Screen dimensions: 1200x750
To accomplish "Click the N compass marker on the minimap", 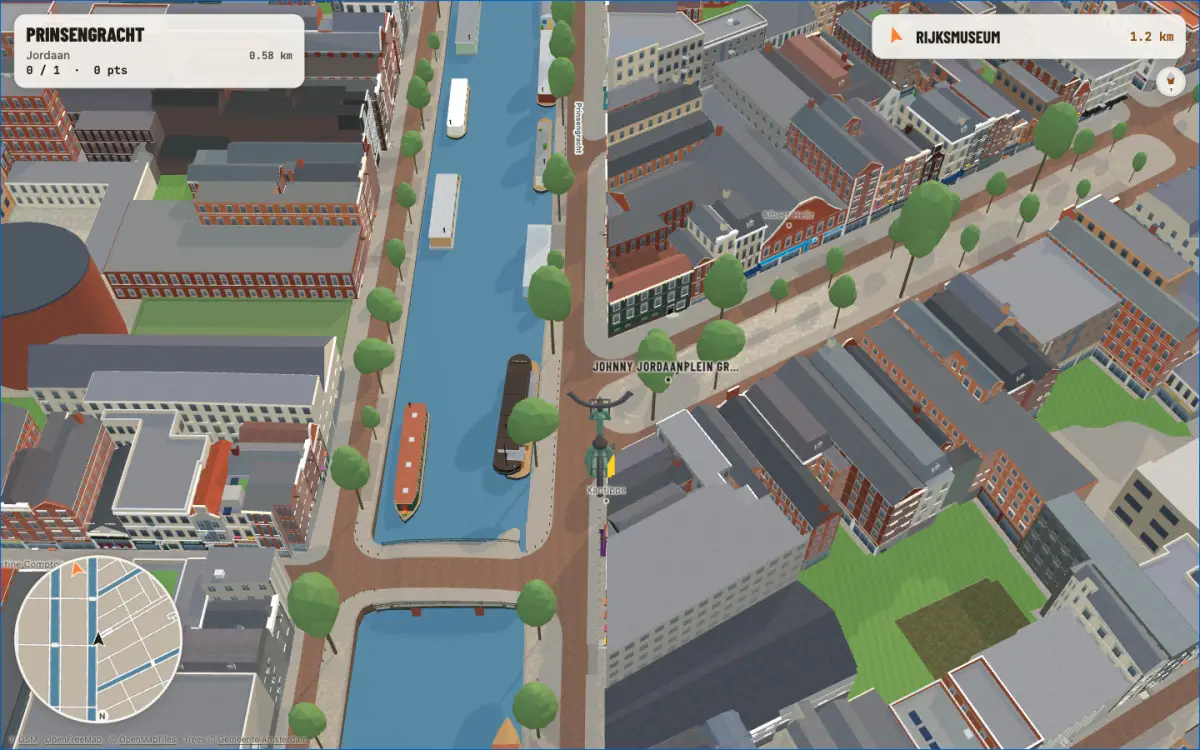I will coord(100,716).
